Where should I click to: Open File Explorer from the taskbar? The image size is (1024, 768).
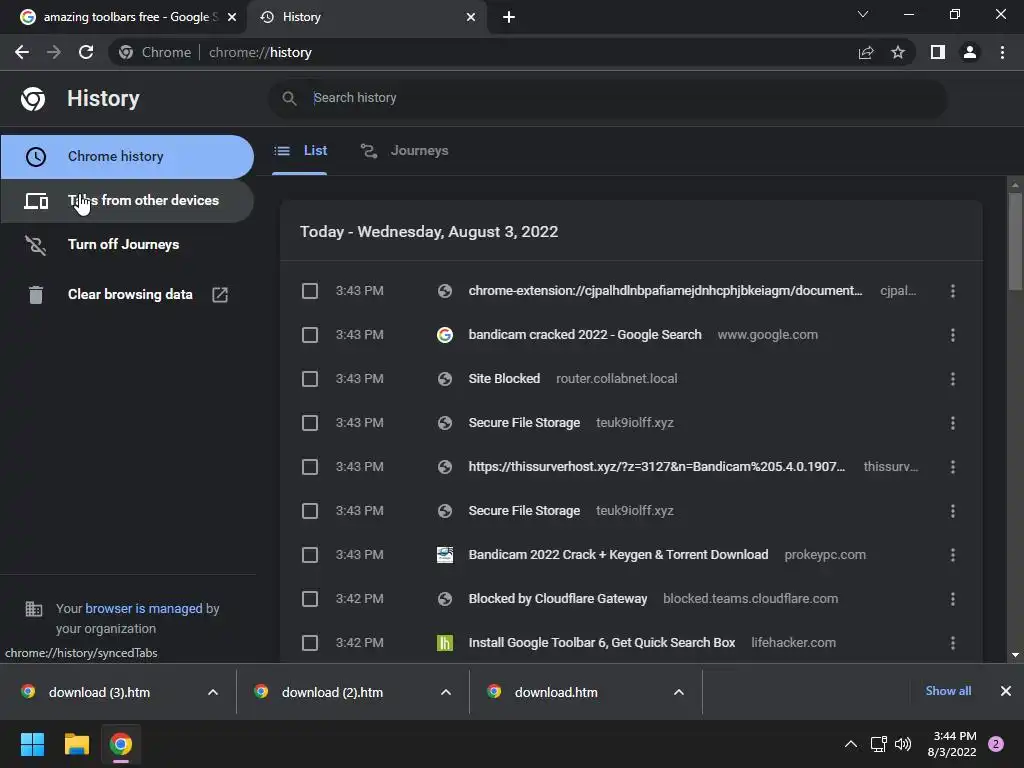[76, 744]
